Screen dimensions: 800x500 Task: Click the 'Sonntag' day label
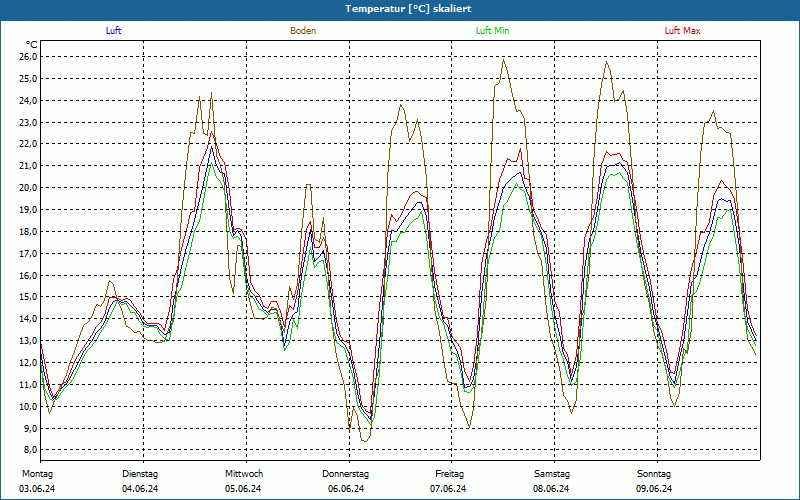[x=654, y=474]
